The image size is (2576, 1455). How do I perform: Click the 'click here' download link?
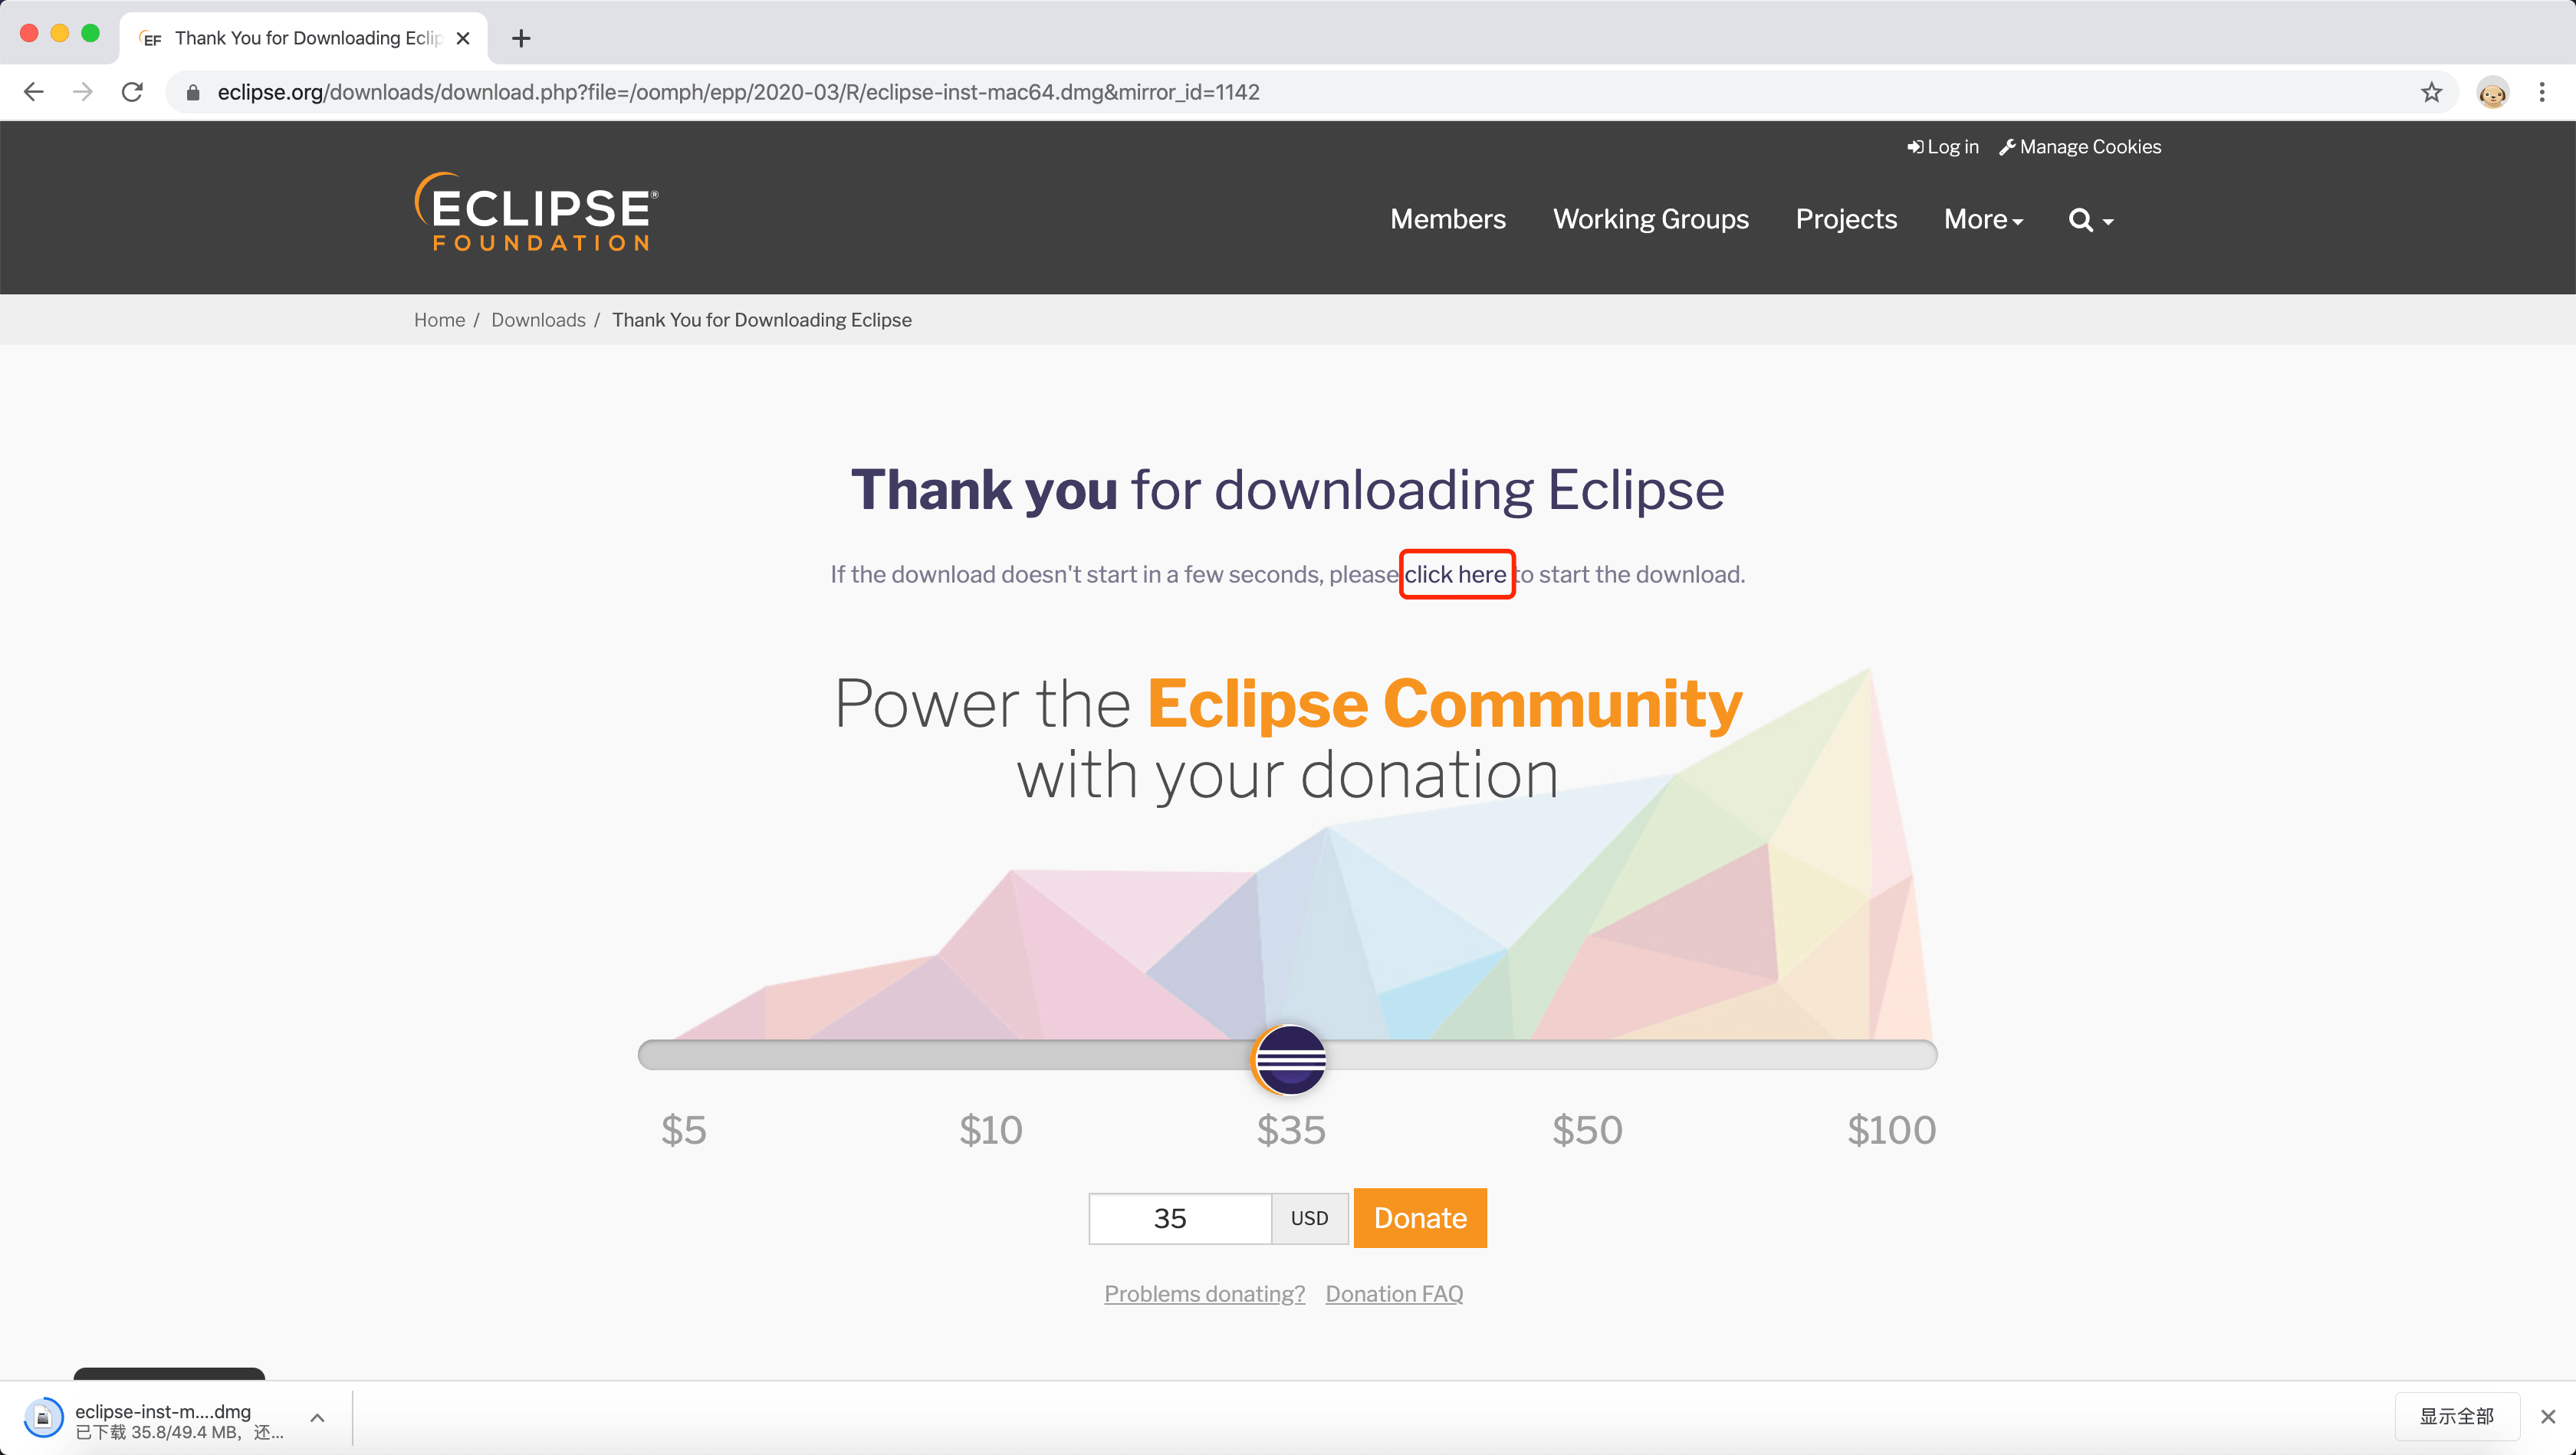pos(1455,574)
